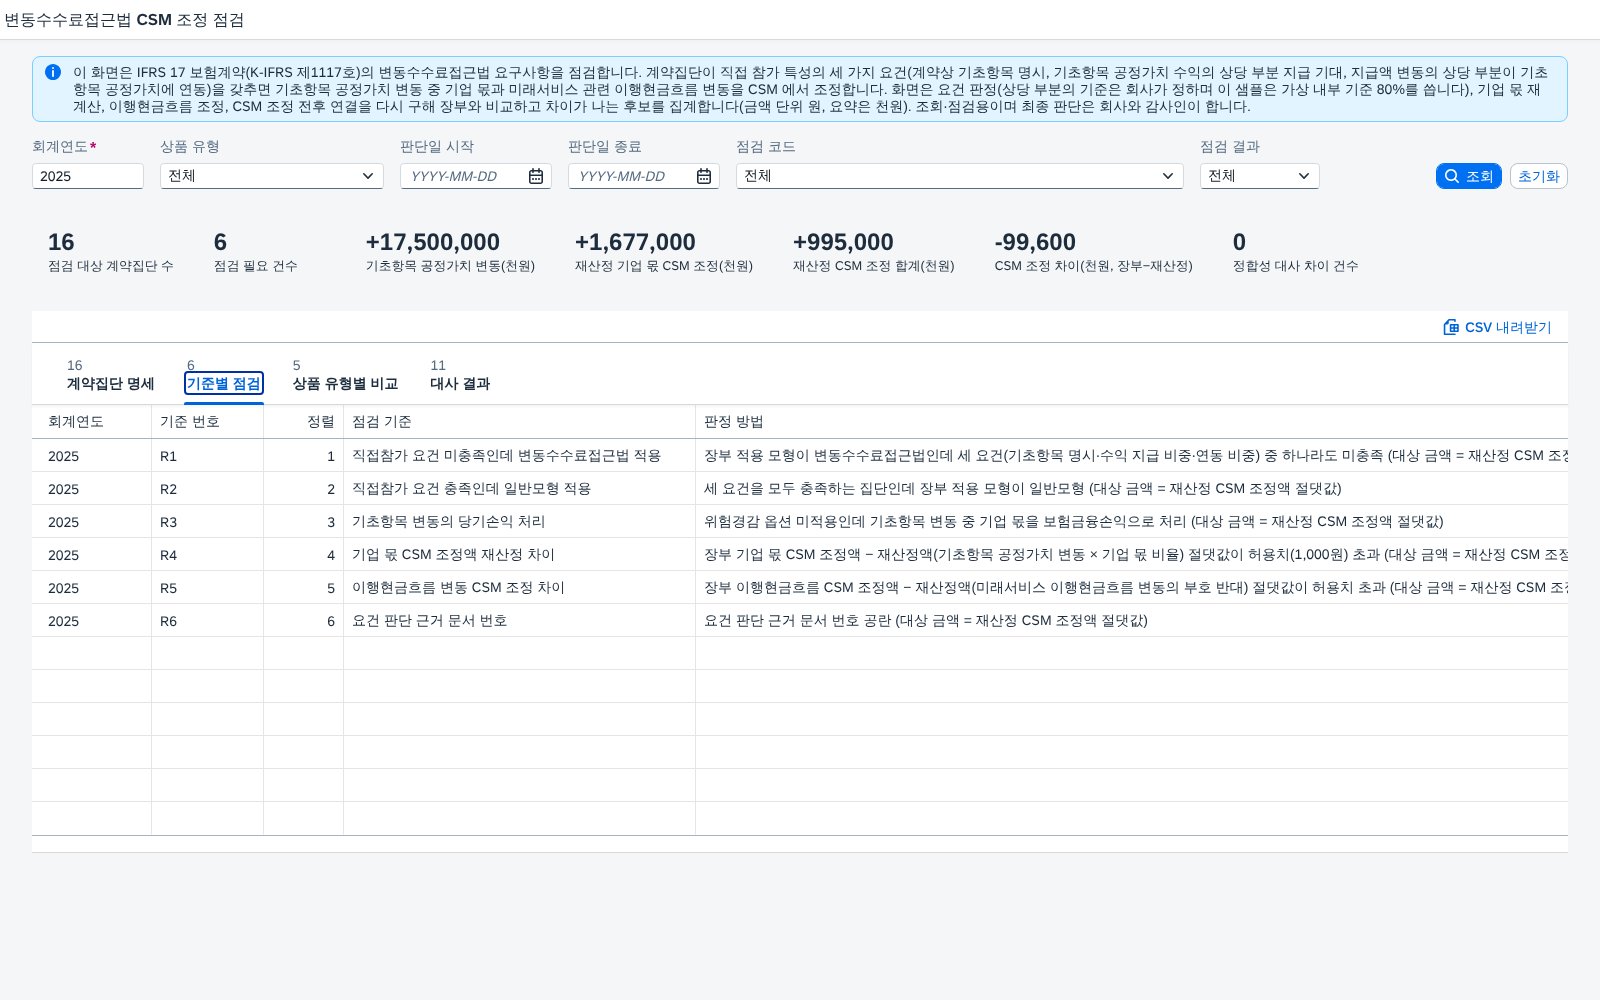Screen dimensions: 1600x1000
Task: Open the 대사 결과 tab
Action: point(460,375)
